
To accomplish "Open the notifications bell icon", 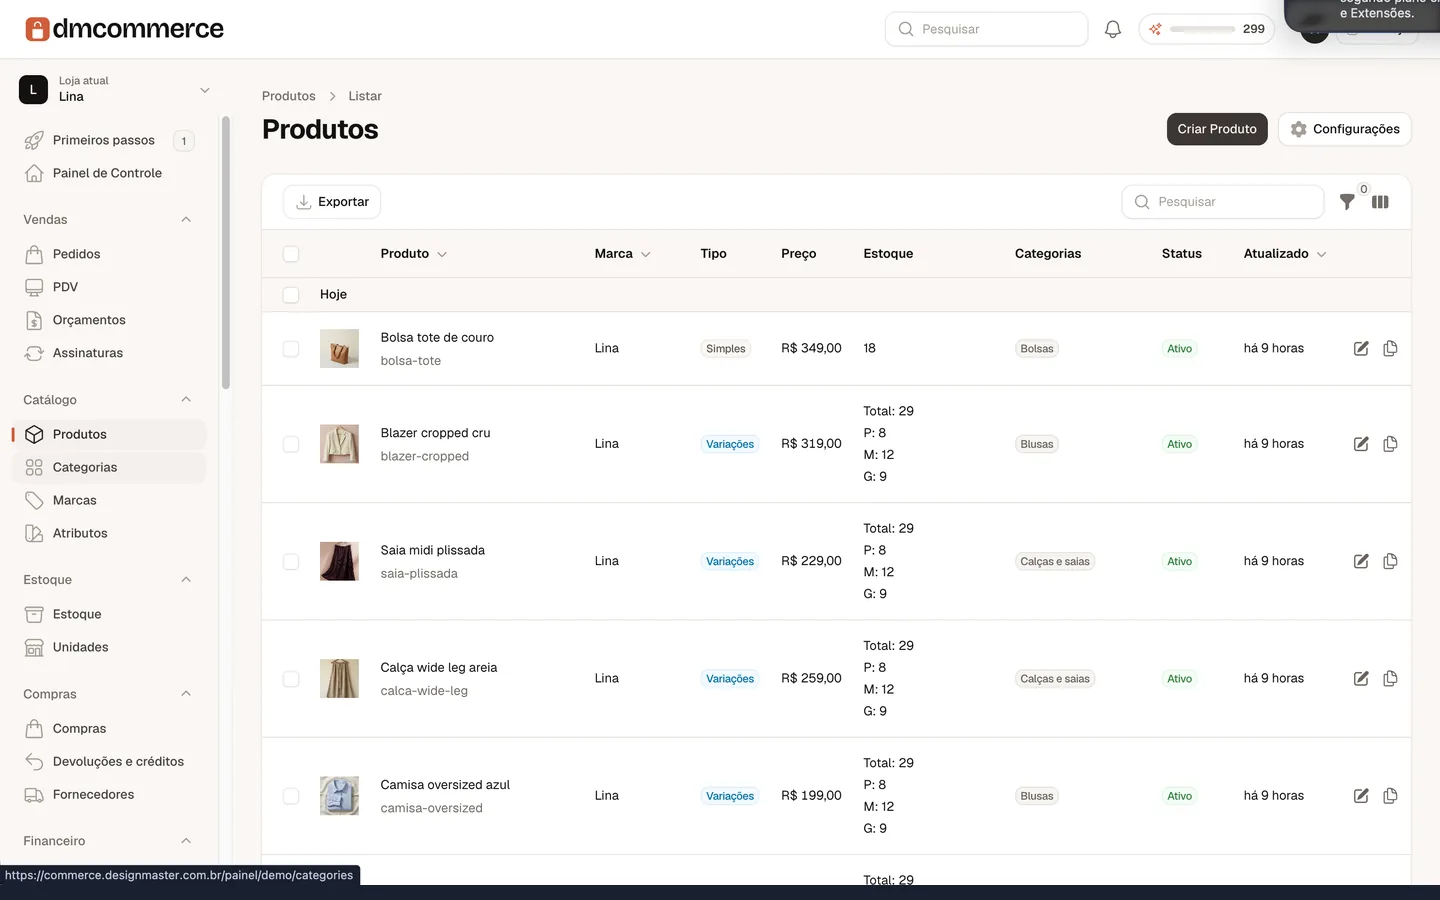I will click(1112, 29).
